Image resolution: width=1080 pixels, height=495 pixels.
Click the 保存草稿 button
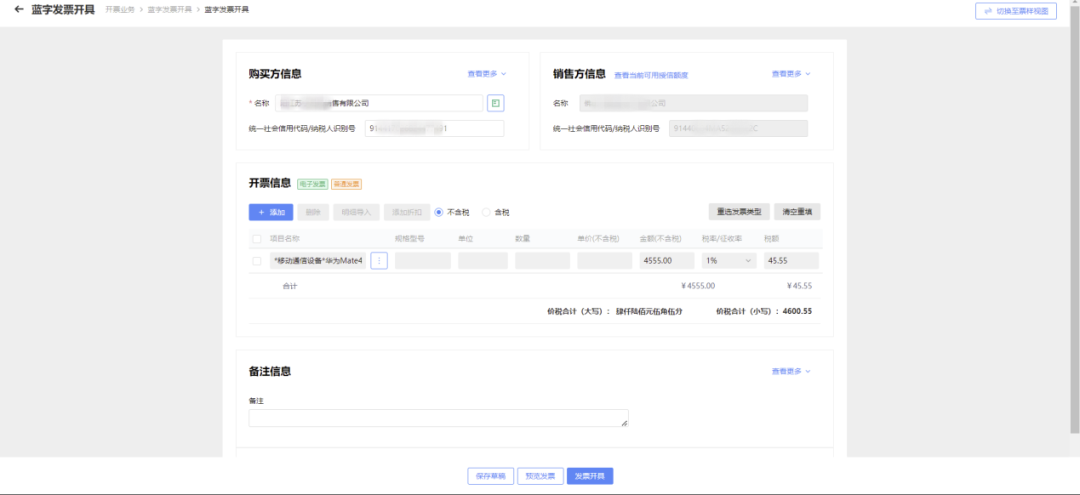point(490,476)
